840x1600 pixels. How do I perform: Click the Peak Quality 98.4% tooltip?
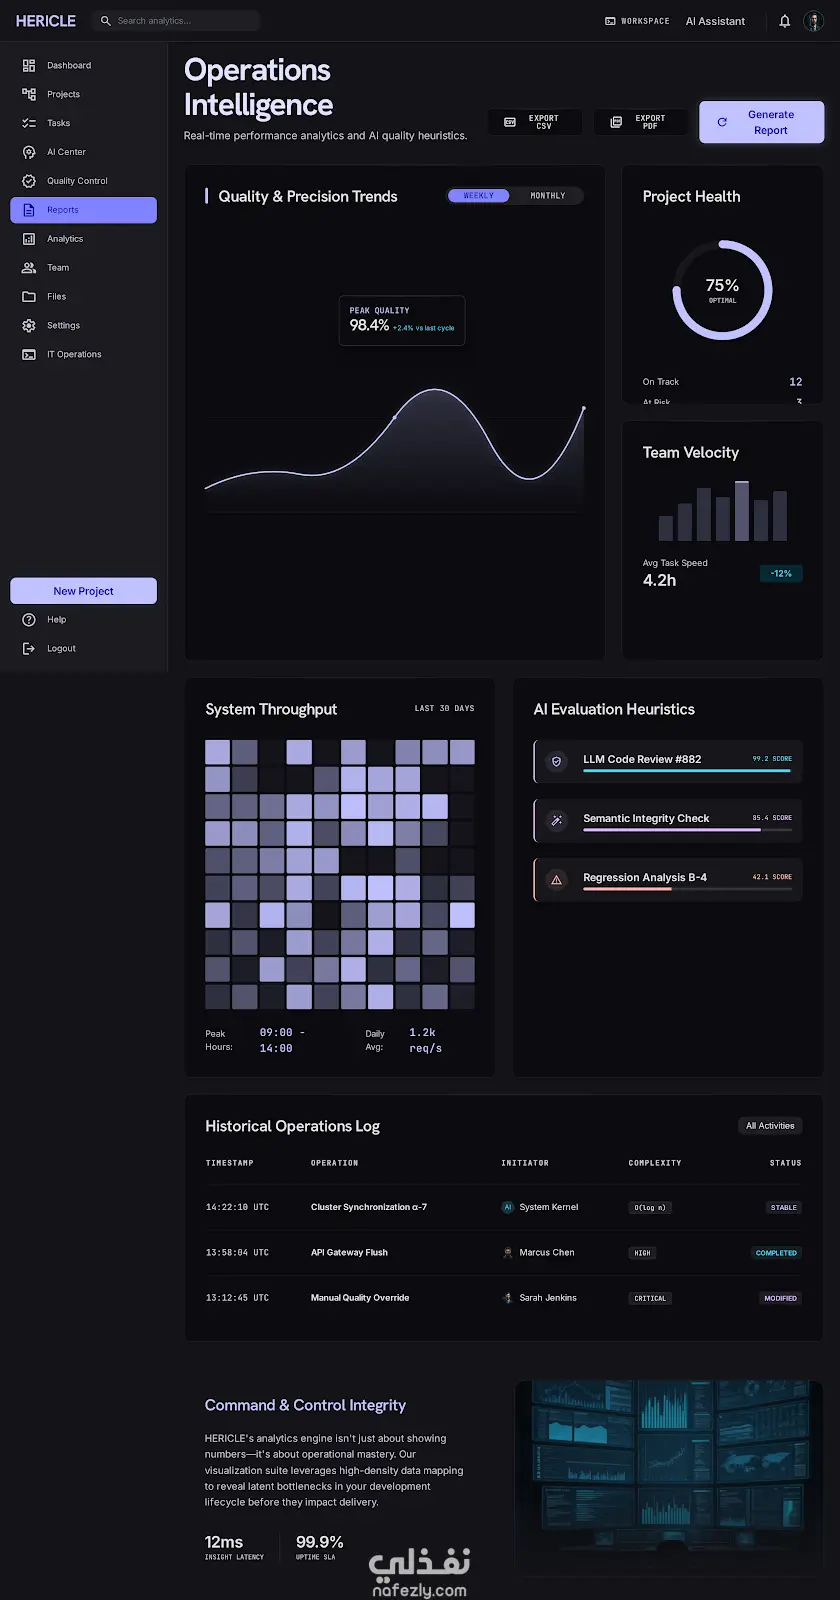[402, 320]
